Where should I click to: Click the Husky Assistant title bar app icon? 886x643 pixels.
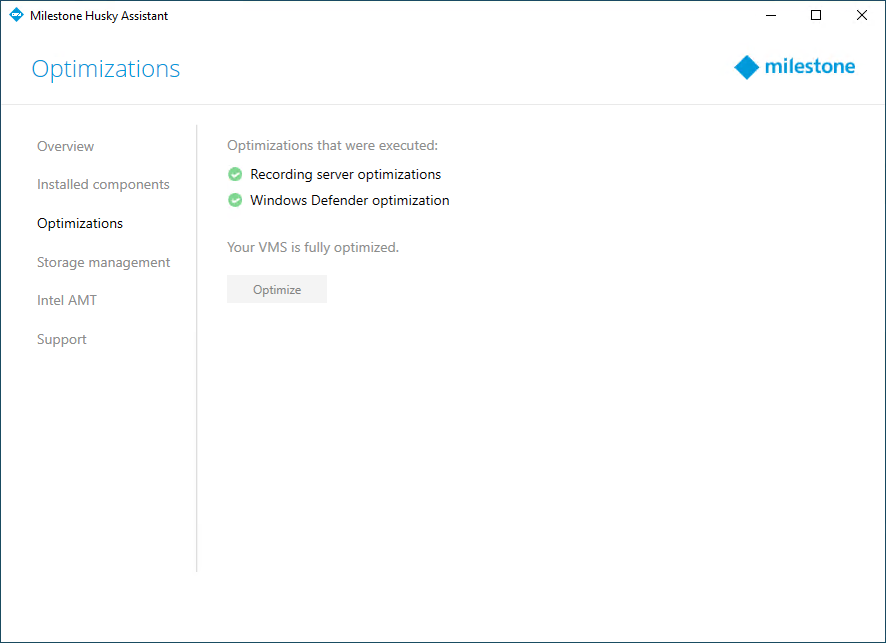[x=16, y=15]
